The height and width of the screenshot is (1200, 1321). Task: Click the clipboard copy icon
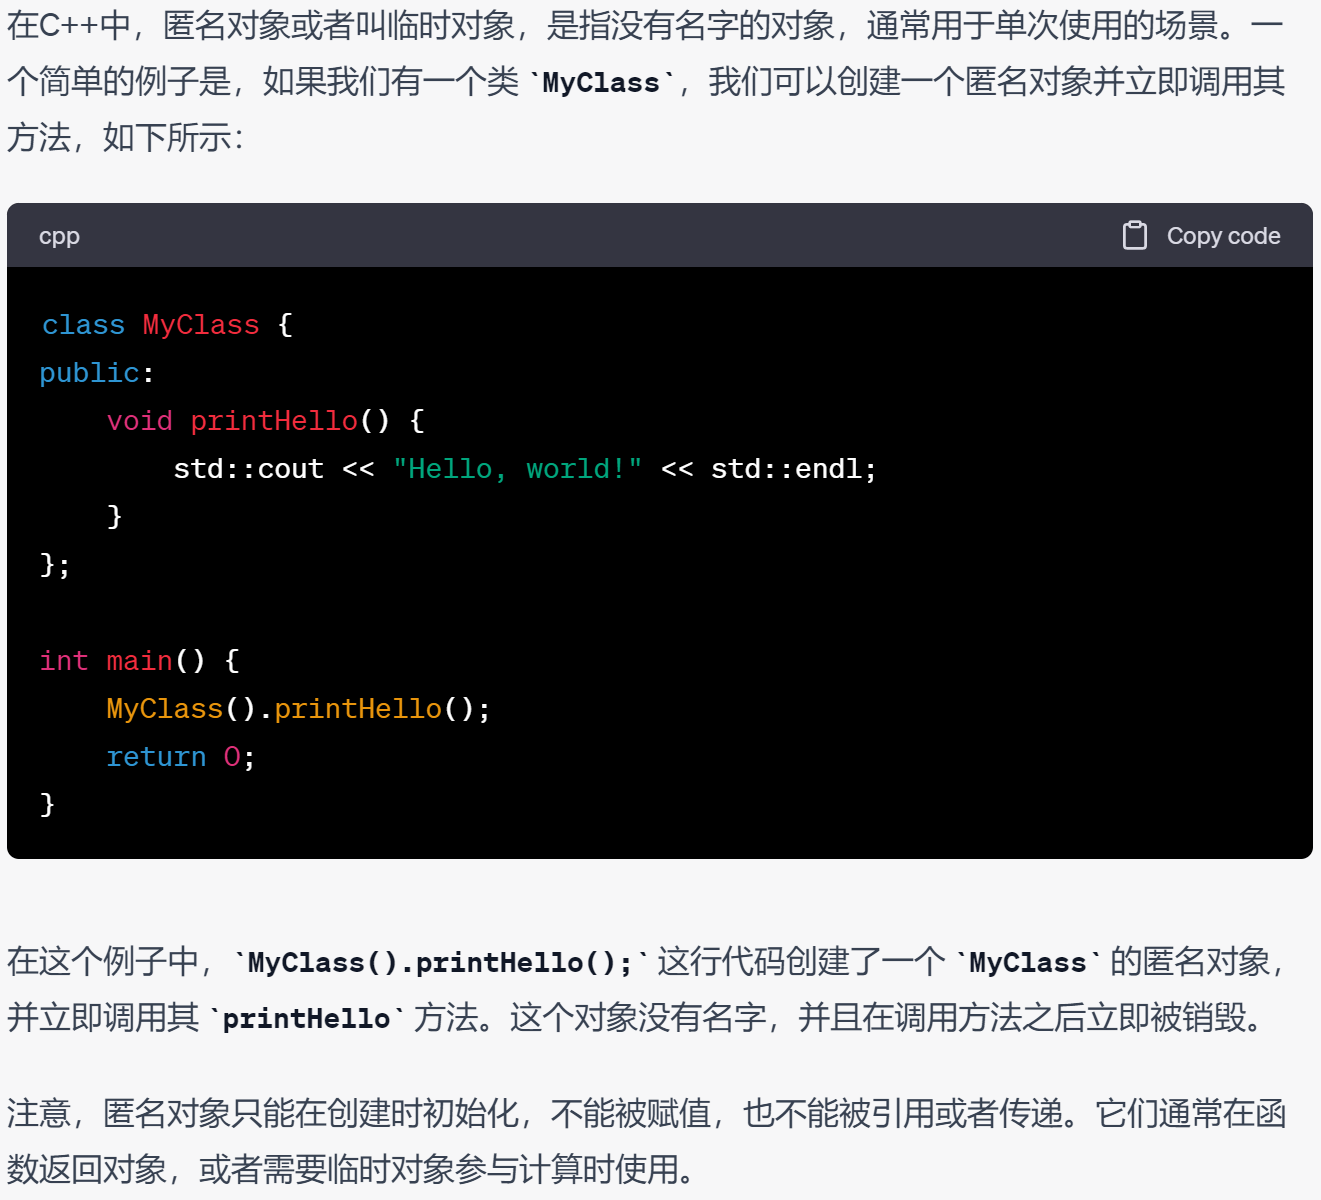click(x=1134, y=235)
